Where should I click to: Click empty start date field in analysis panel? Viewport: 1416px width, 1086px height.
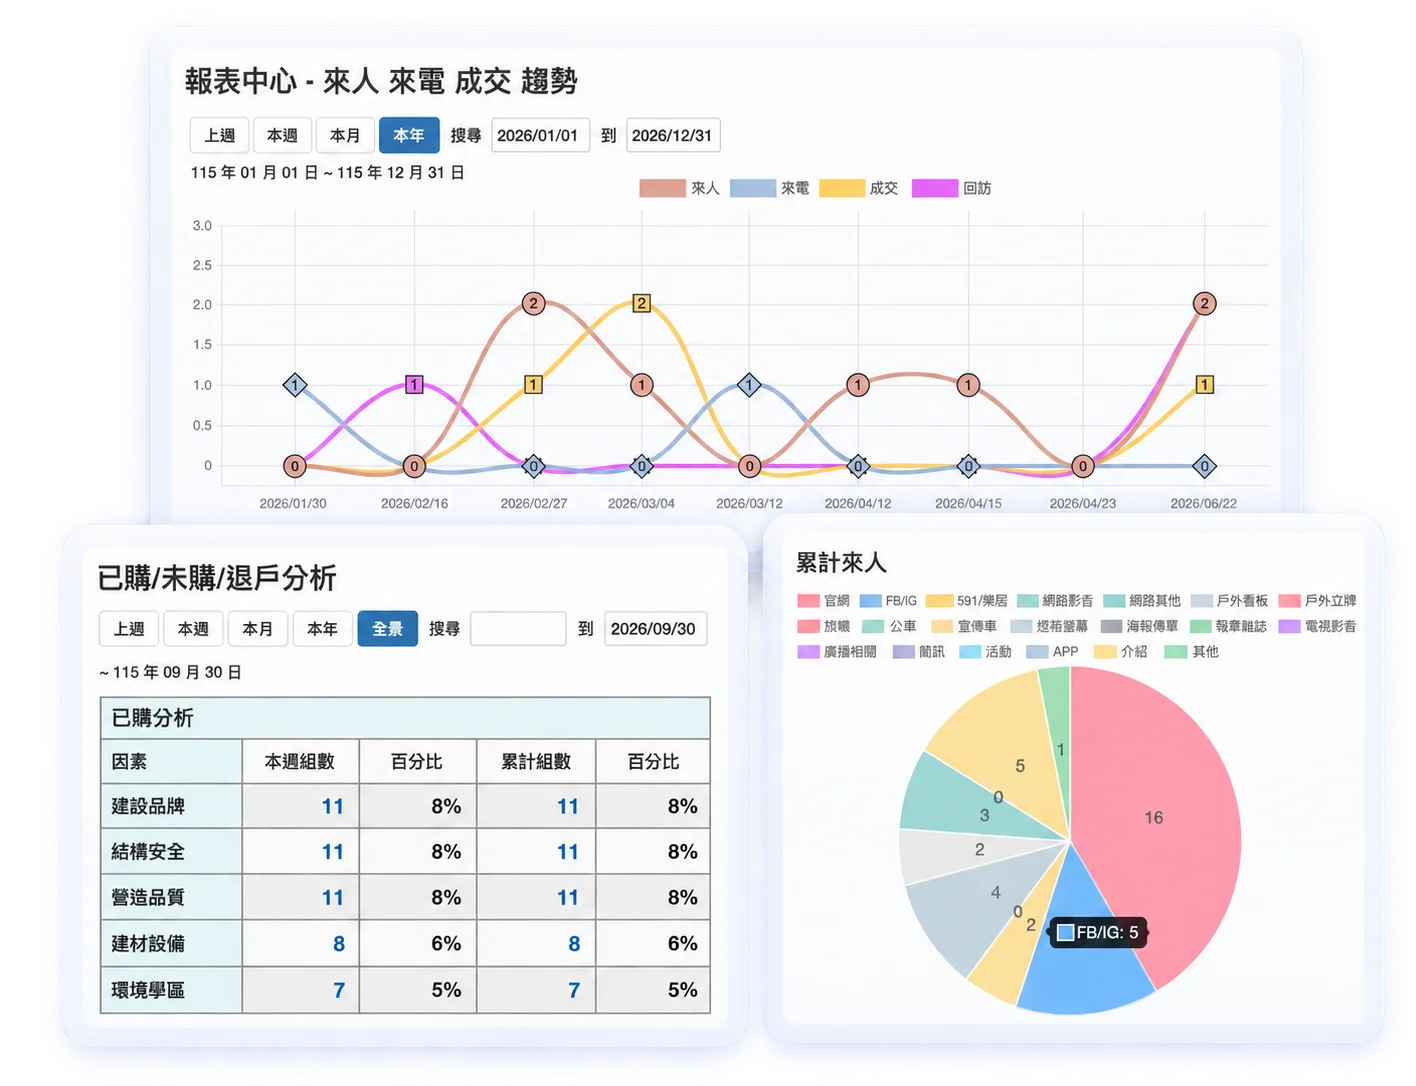518,629
